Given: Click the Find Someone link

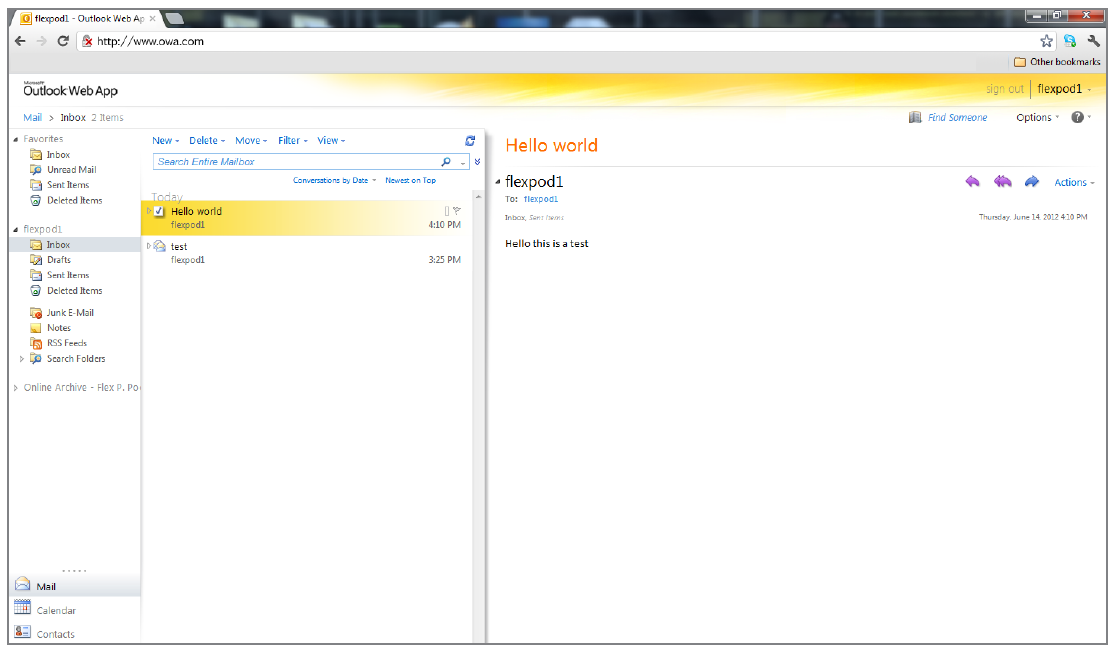Looking at the screenshot, I should coord(957,117).
